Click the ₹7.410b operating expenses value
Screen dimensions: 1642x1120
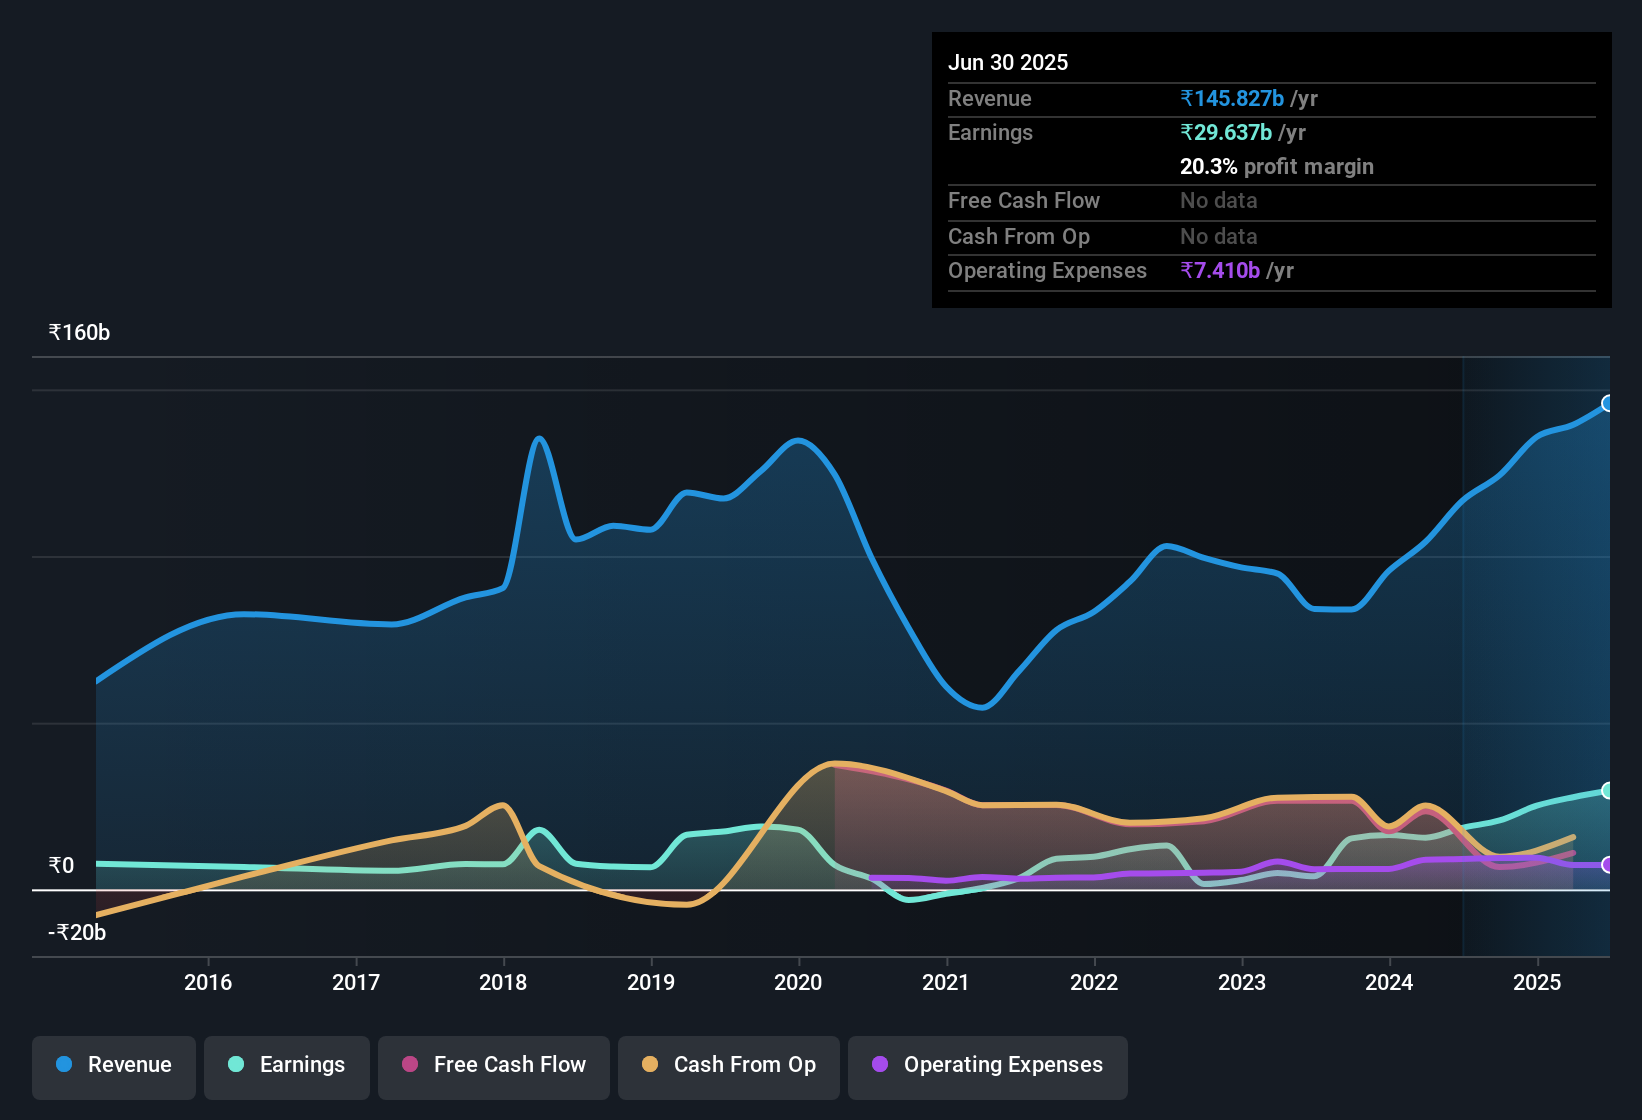[1220, 270]
